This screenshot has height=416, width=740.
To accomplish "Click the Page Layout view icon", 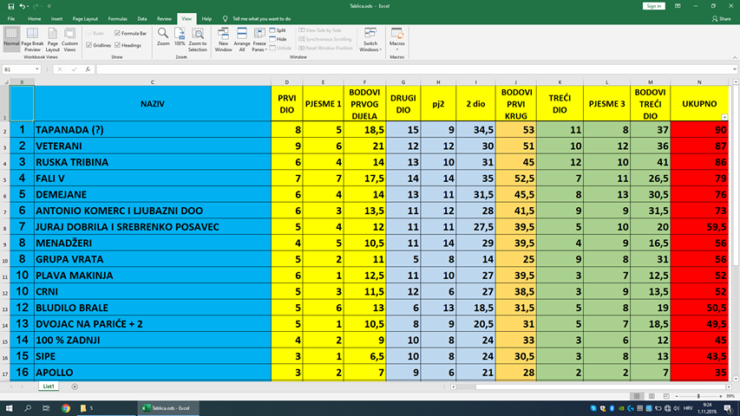I will [52, 39].
